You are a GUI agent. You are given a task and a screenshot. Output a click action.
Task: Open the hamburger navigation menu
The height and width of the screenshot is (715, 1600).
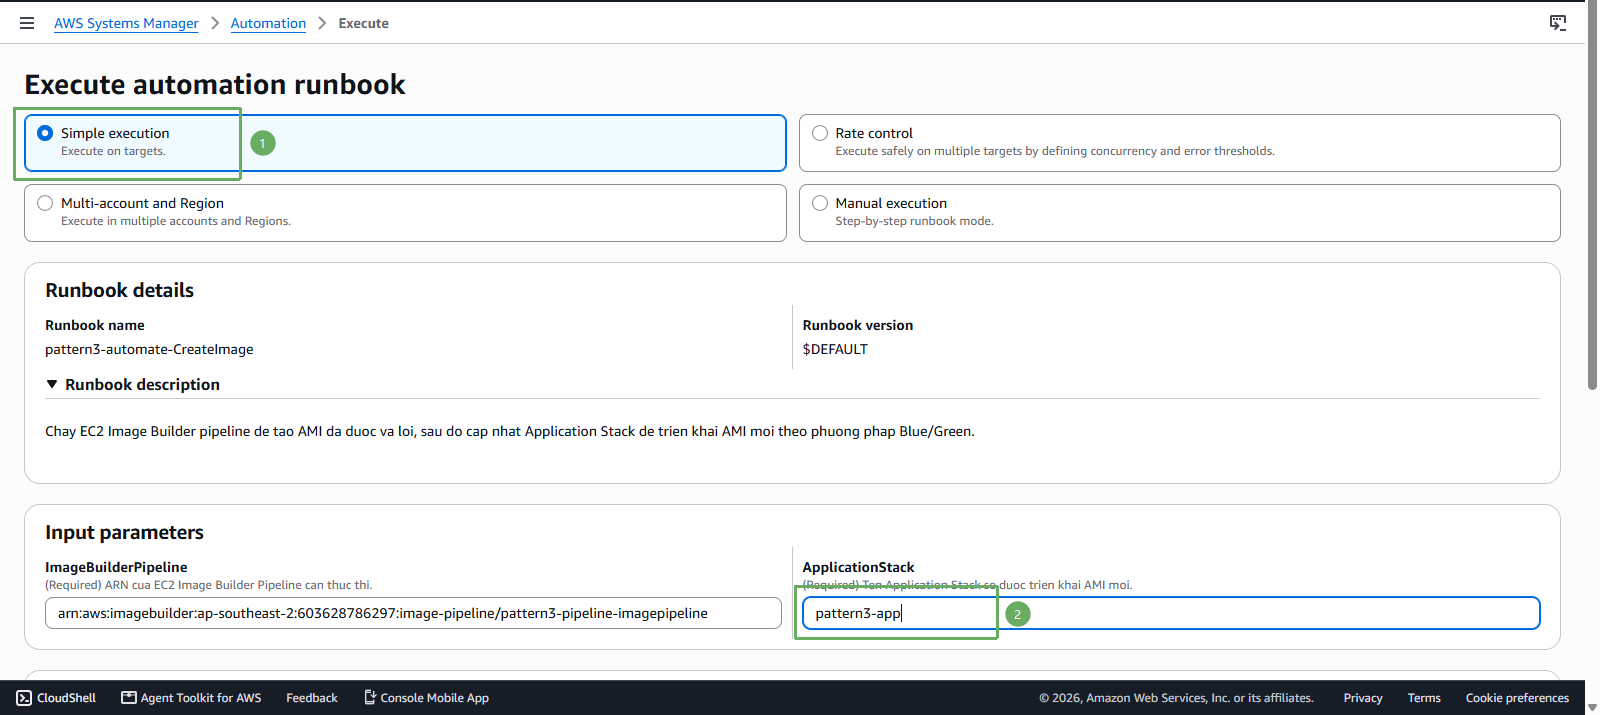[x=27, y=23]
